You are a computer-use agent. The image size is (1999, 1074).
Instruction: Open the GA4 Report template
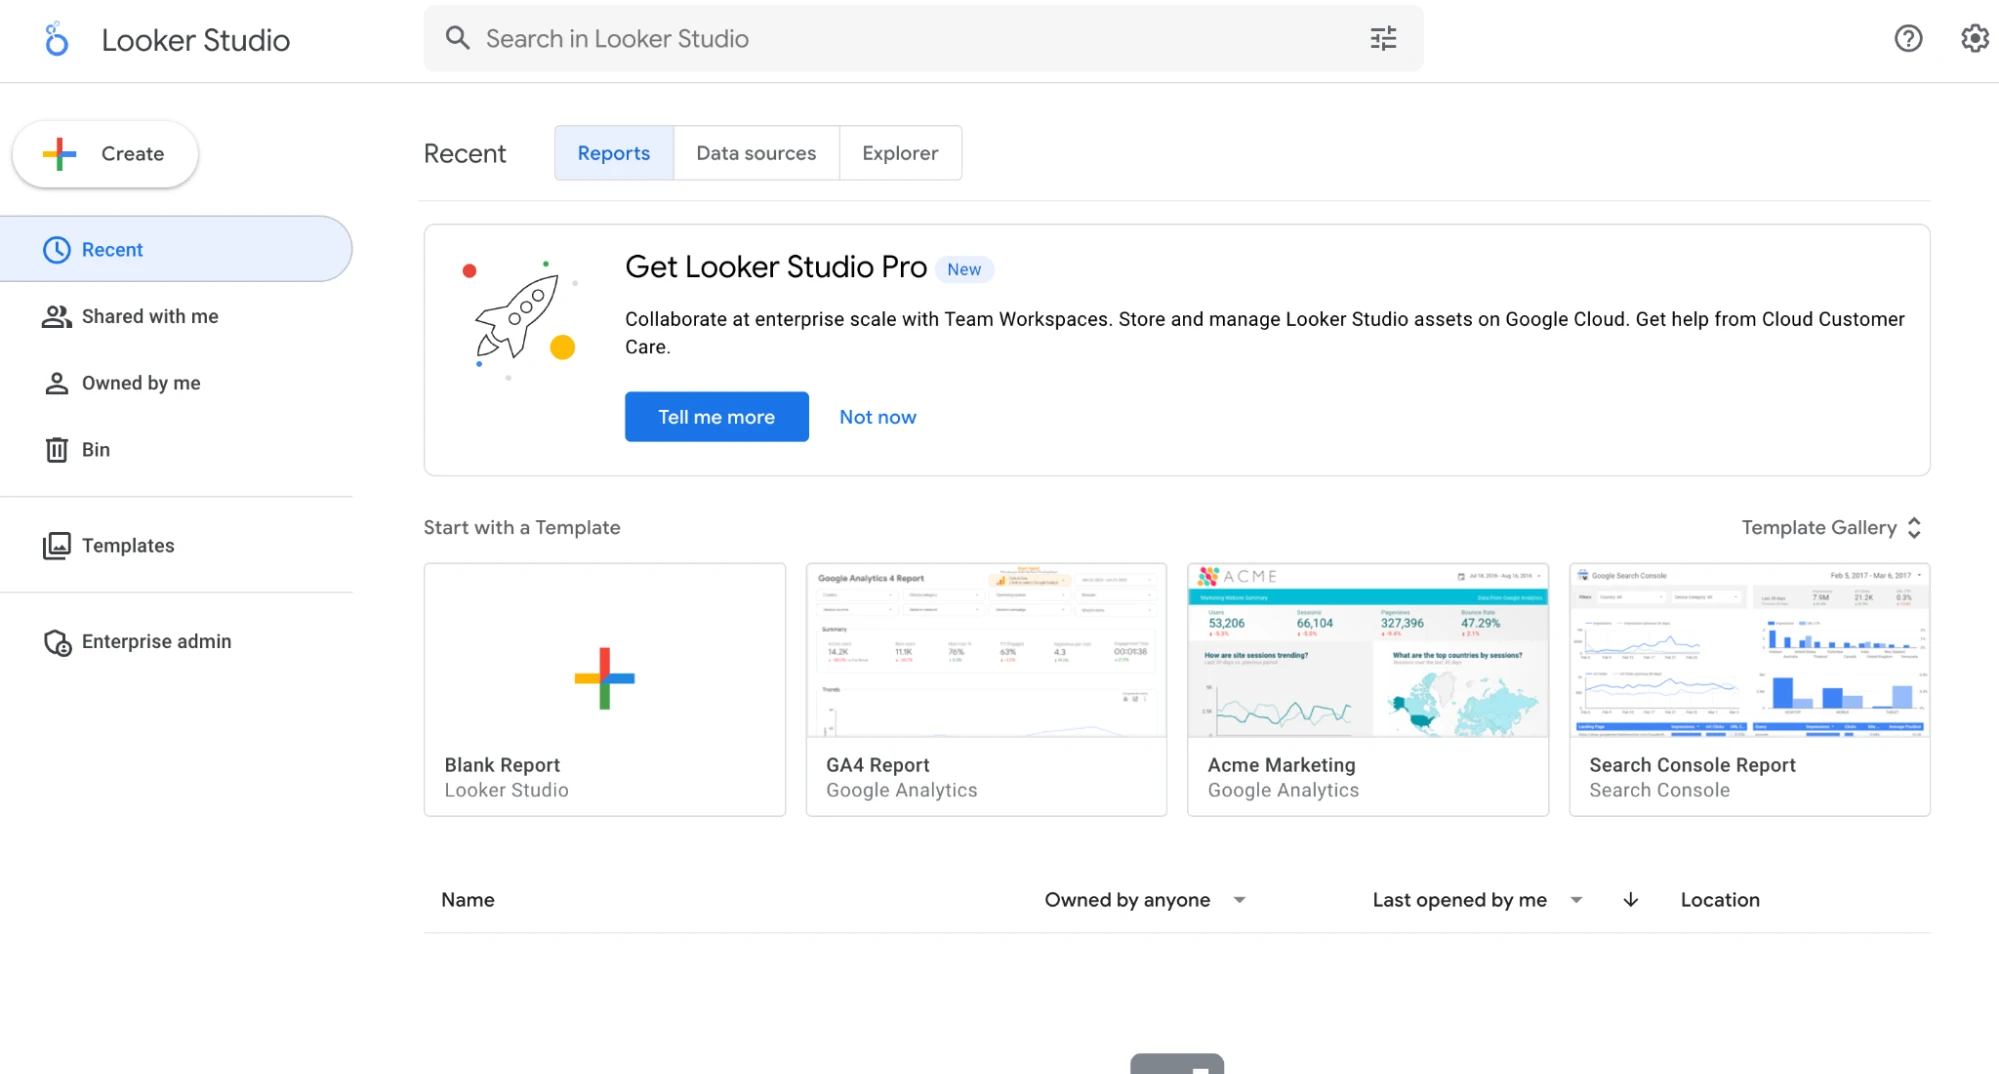click(986, 689)
